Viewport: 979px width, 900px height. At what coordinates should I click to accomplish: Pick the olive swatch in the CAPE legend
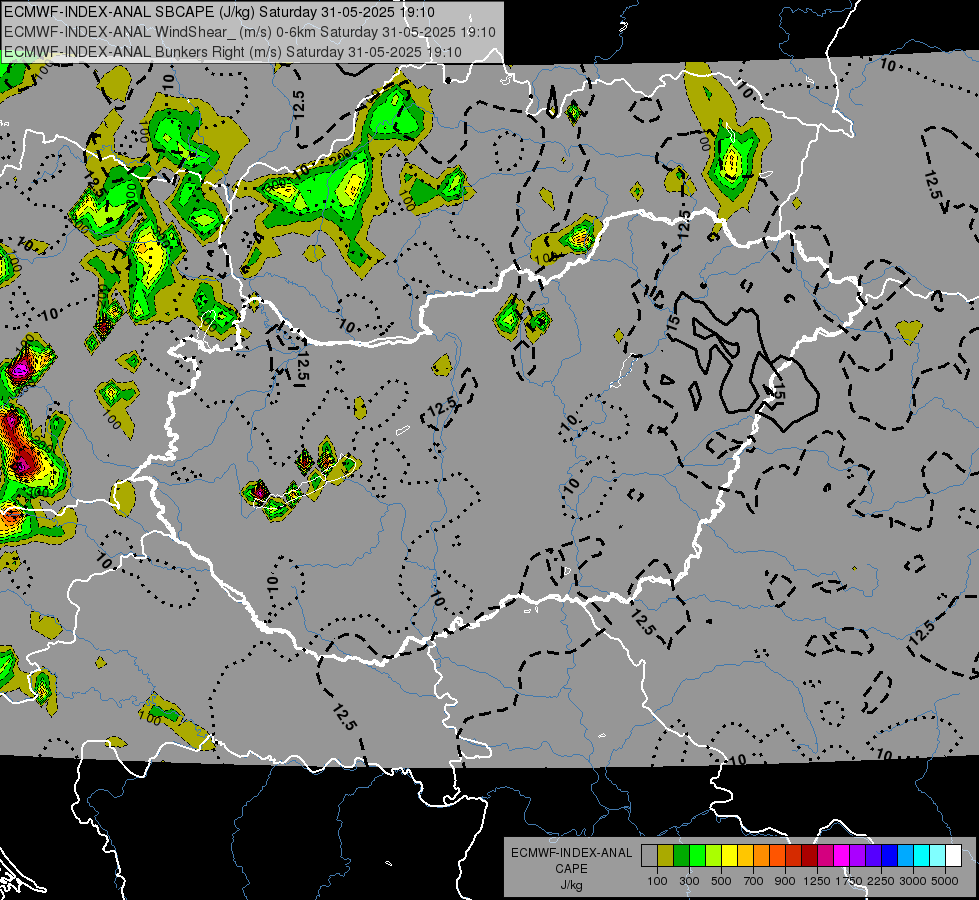665,856
